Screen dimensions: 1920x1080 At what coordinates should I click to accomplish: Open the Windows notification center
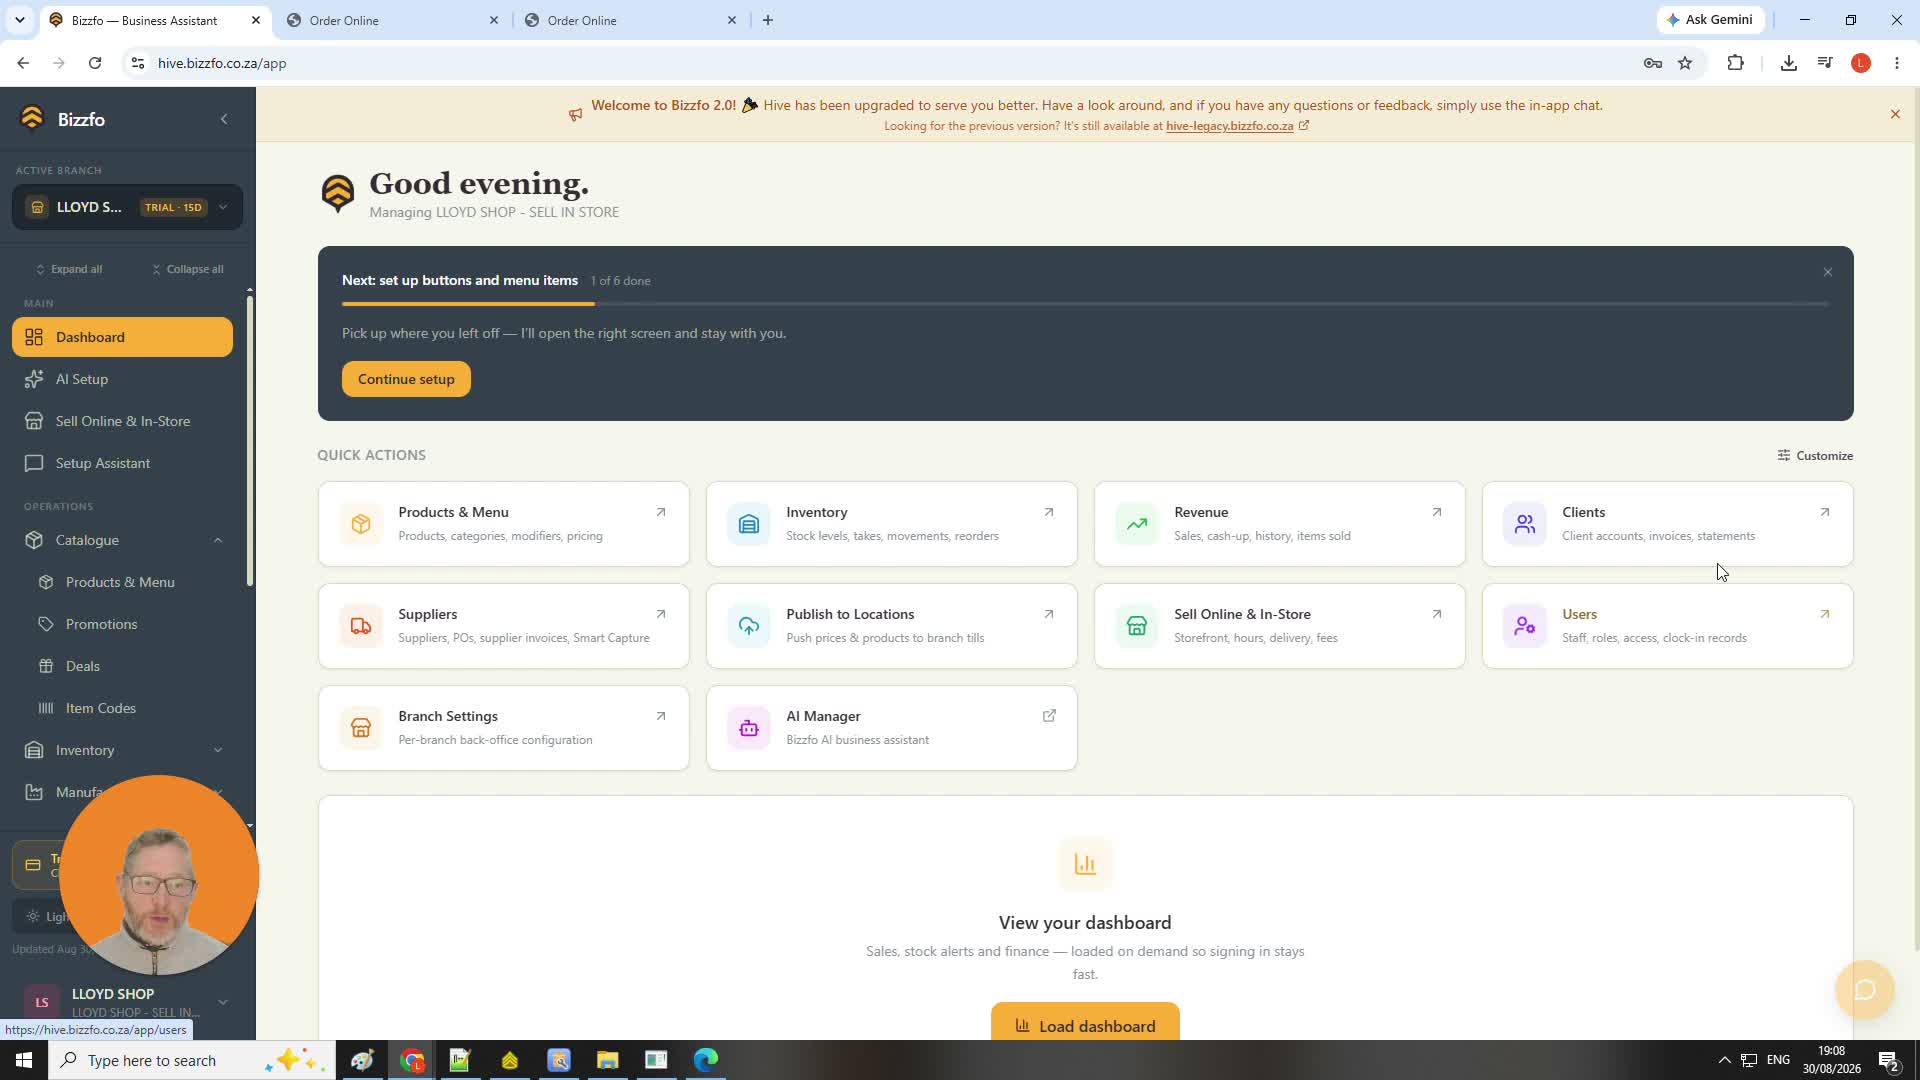(1889, 1060)
